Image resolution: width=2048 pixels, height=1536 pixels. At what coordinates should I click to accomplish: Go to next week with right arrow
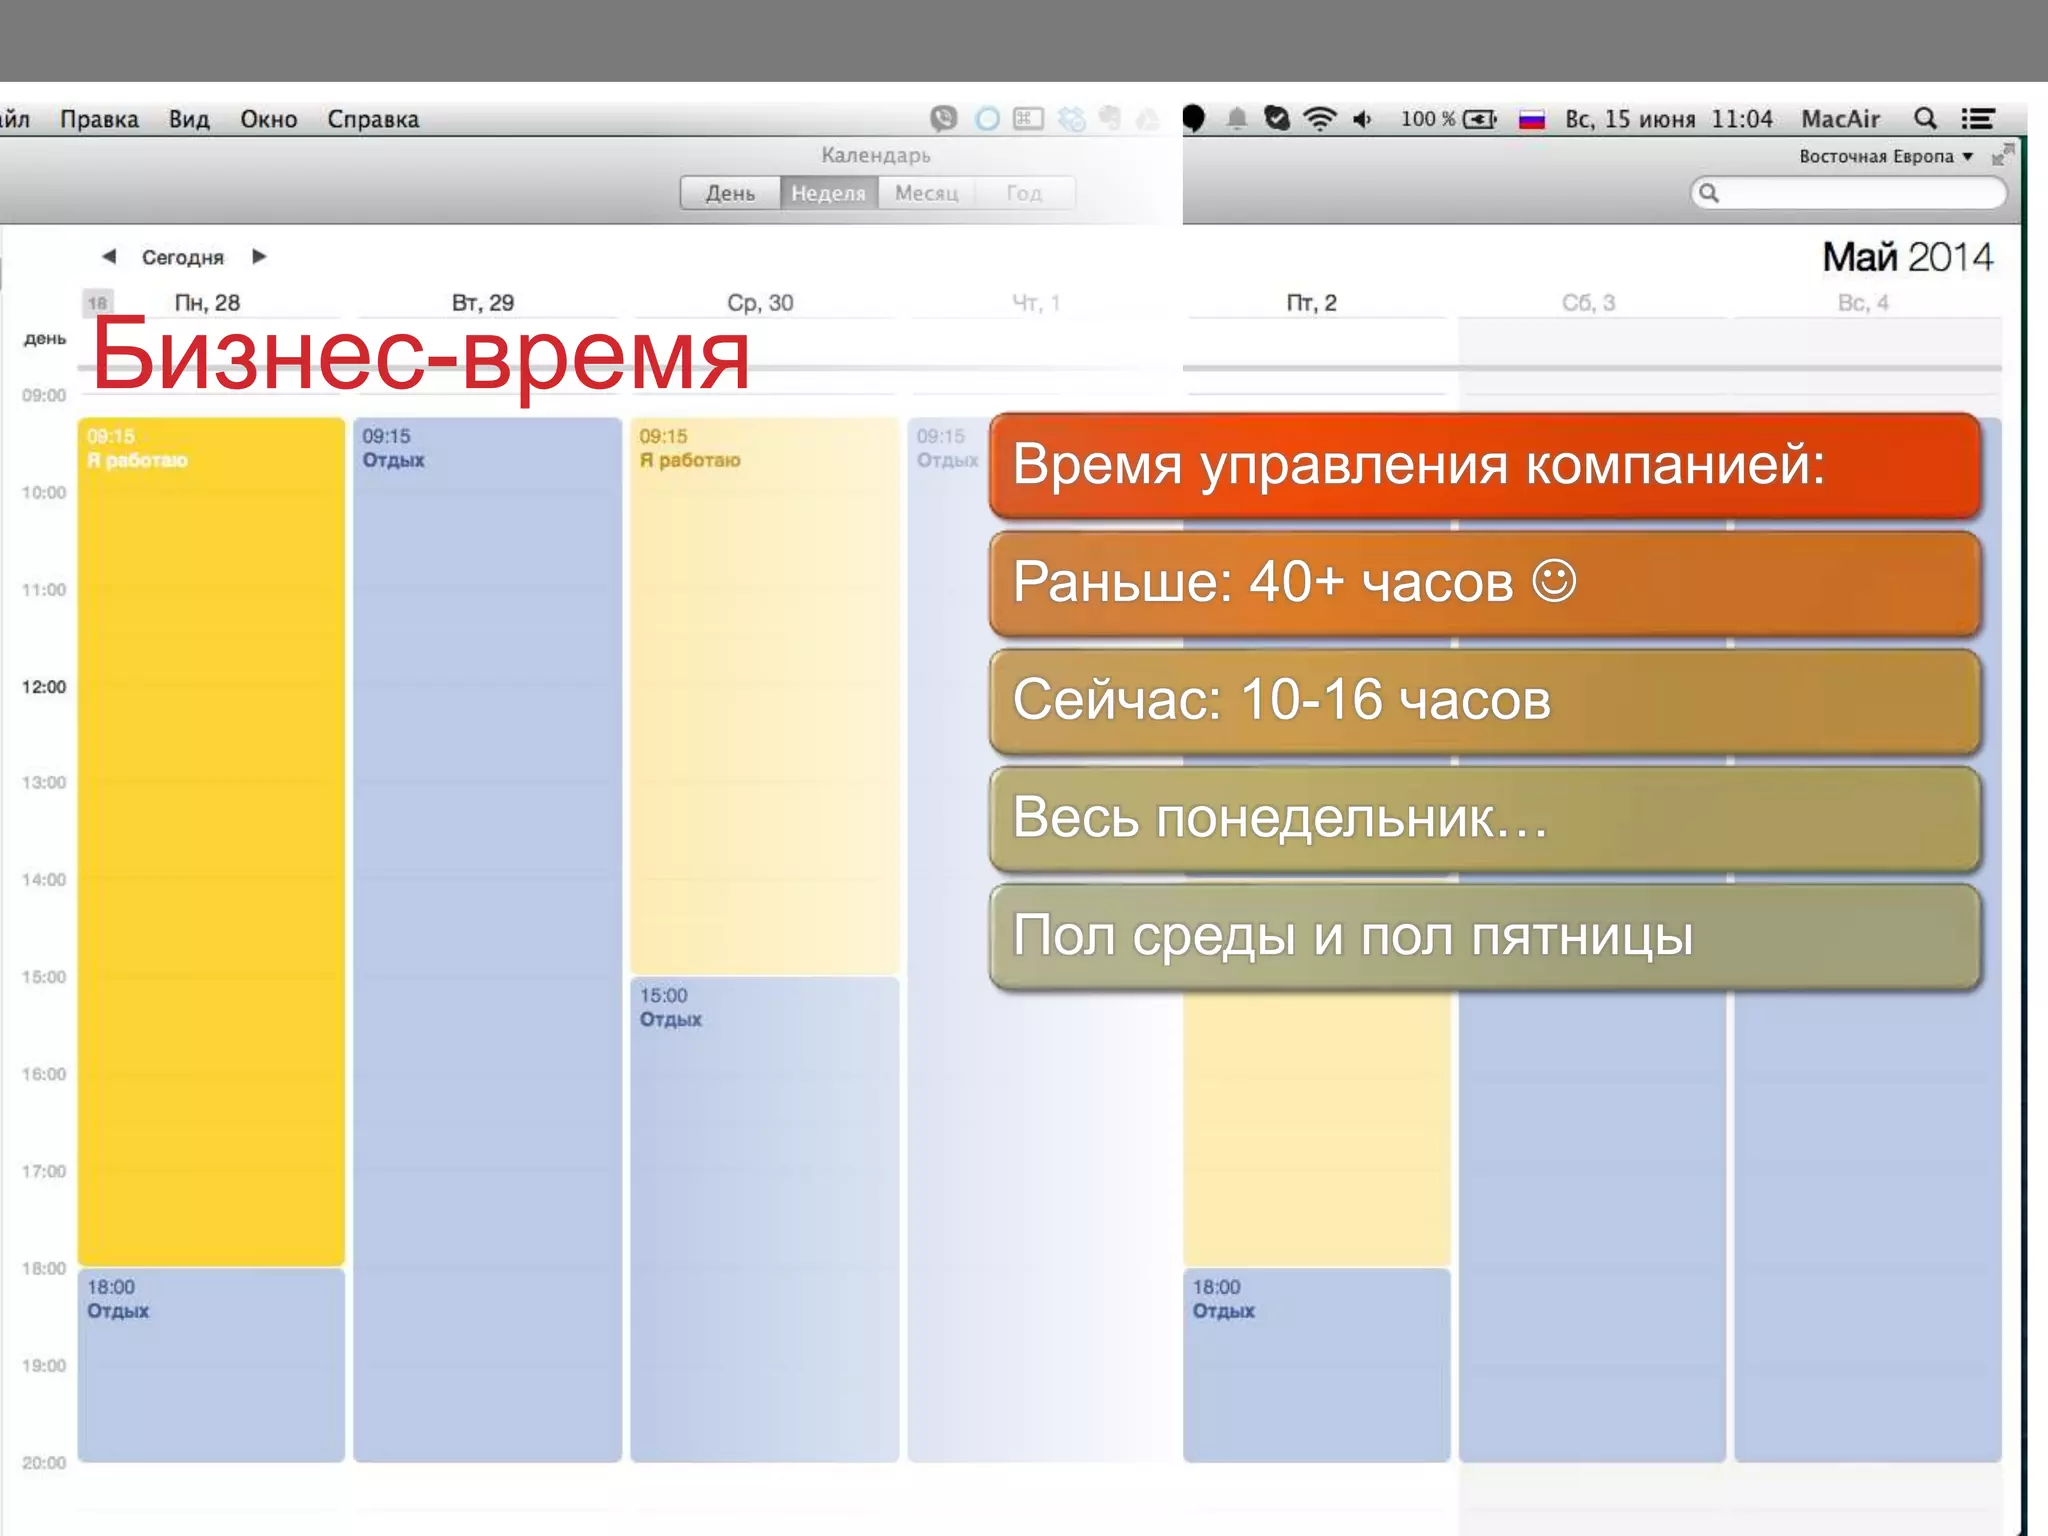259,257
